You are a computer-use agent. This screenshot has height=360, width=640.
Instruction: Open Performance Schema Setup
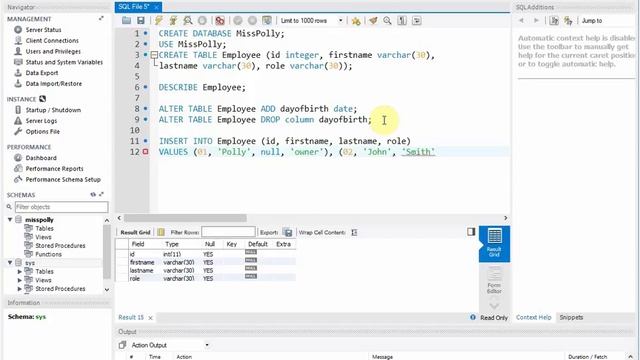pyautogui.click(x=63, y=180)
